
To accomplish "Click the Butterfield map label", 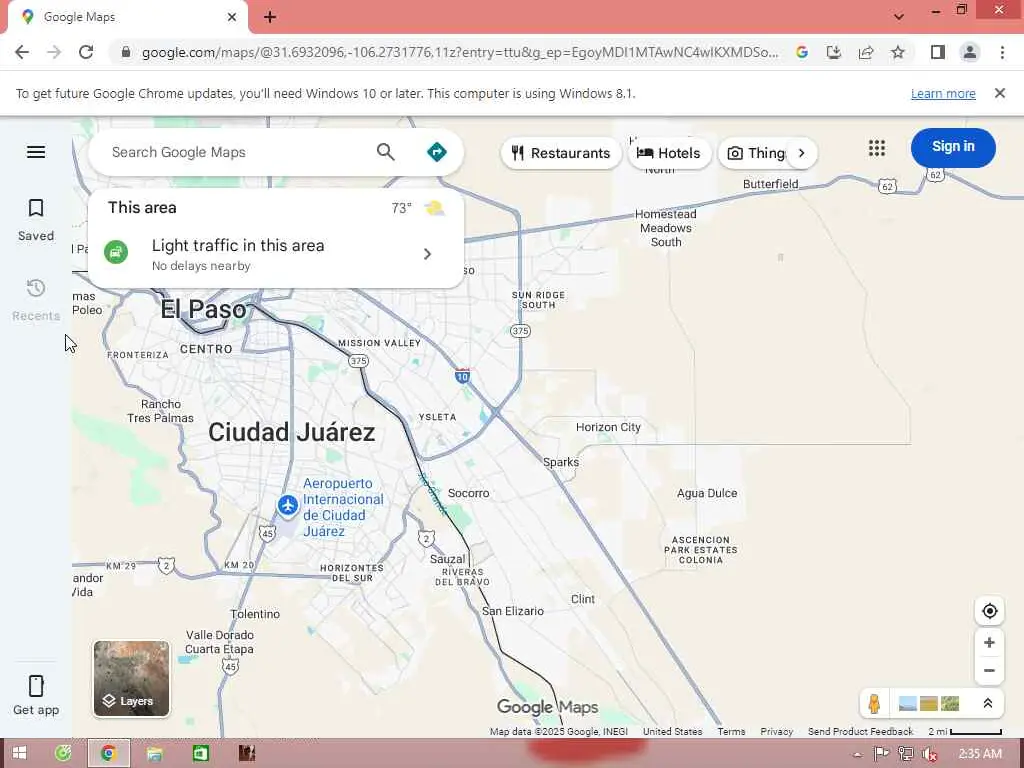I will (x=771, y=184).
